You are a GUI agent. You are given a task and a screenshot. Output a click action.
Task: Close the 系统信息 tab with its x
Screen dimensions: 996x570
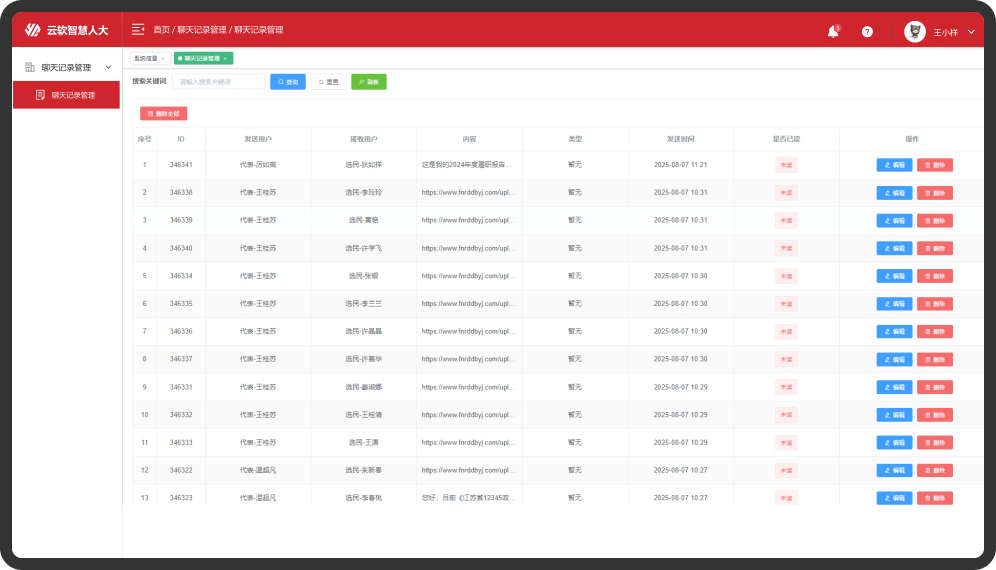point(163,59)
